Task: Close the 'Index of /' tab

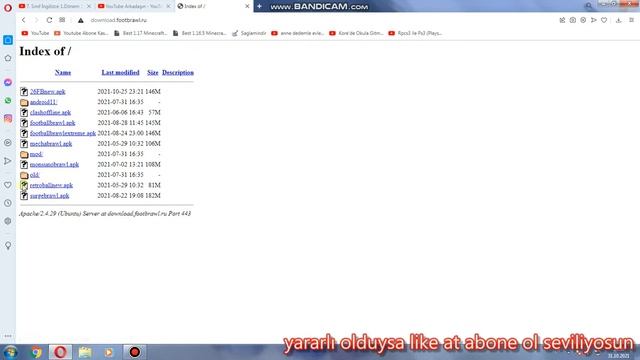Action: [247, 6]
